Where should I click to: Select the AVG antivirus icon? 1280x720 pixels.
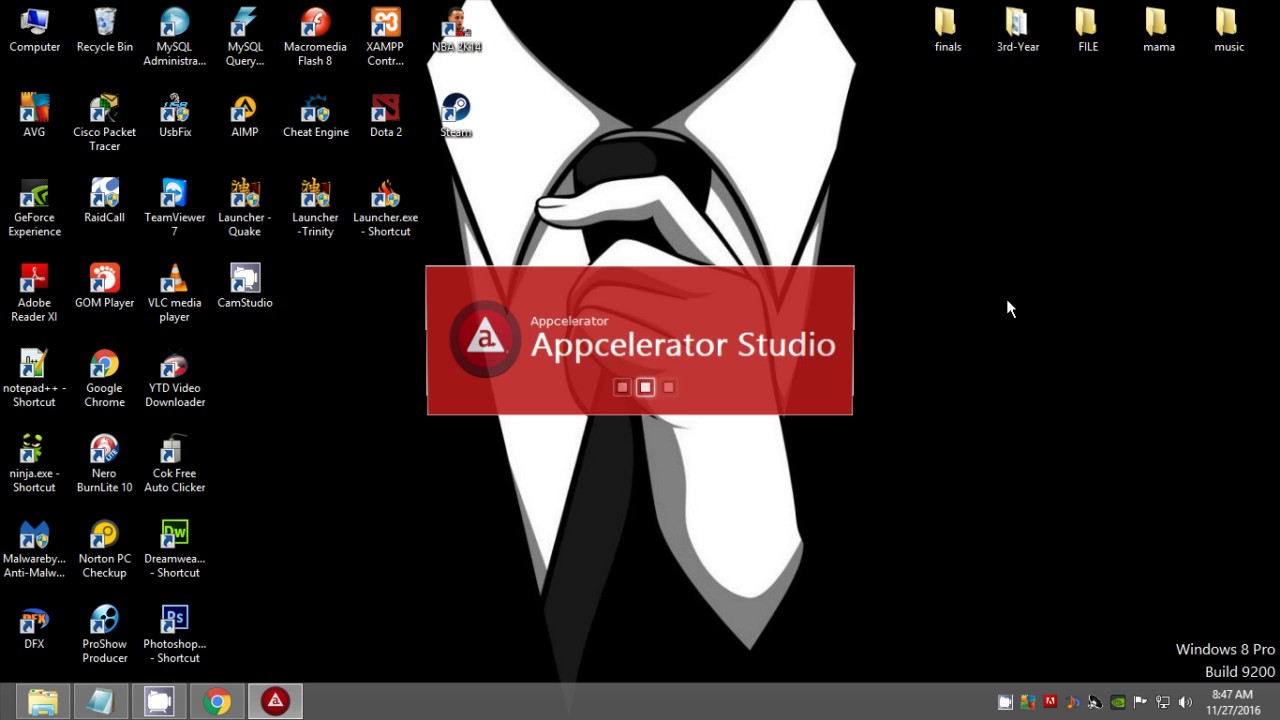(35, 116)
